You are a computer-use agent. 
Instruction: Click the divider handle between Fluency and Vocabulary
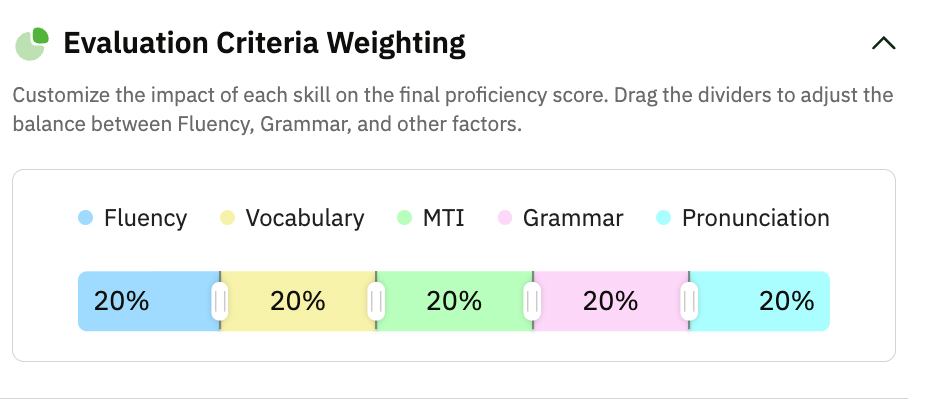[x=220, y=301]
